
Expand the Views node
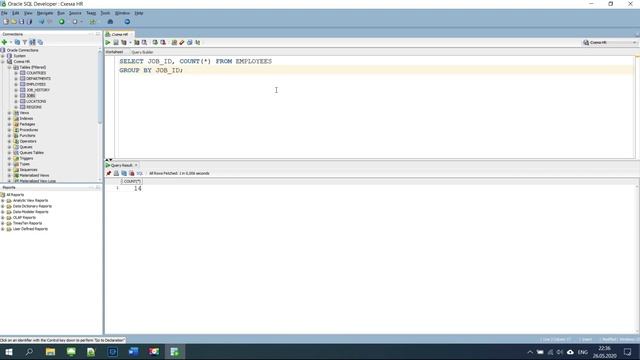click(9, 113)
